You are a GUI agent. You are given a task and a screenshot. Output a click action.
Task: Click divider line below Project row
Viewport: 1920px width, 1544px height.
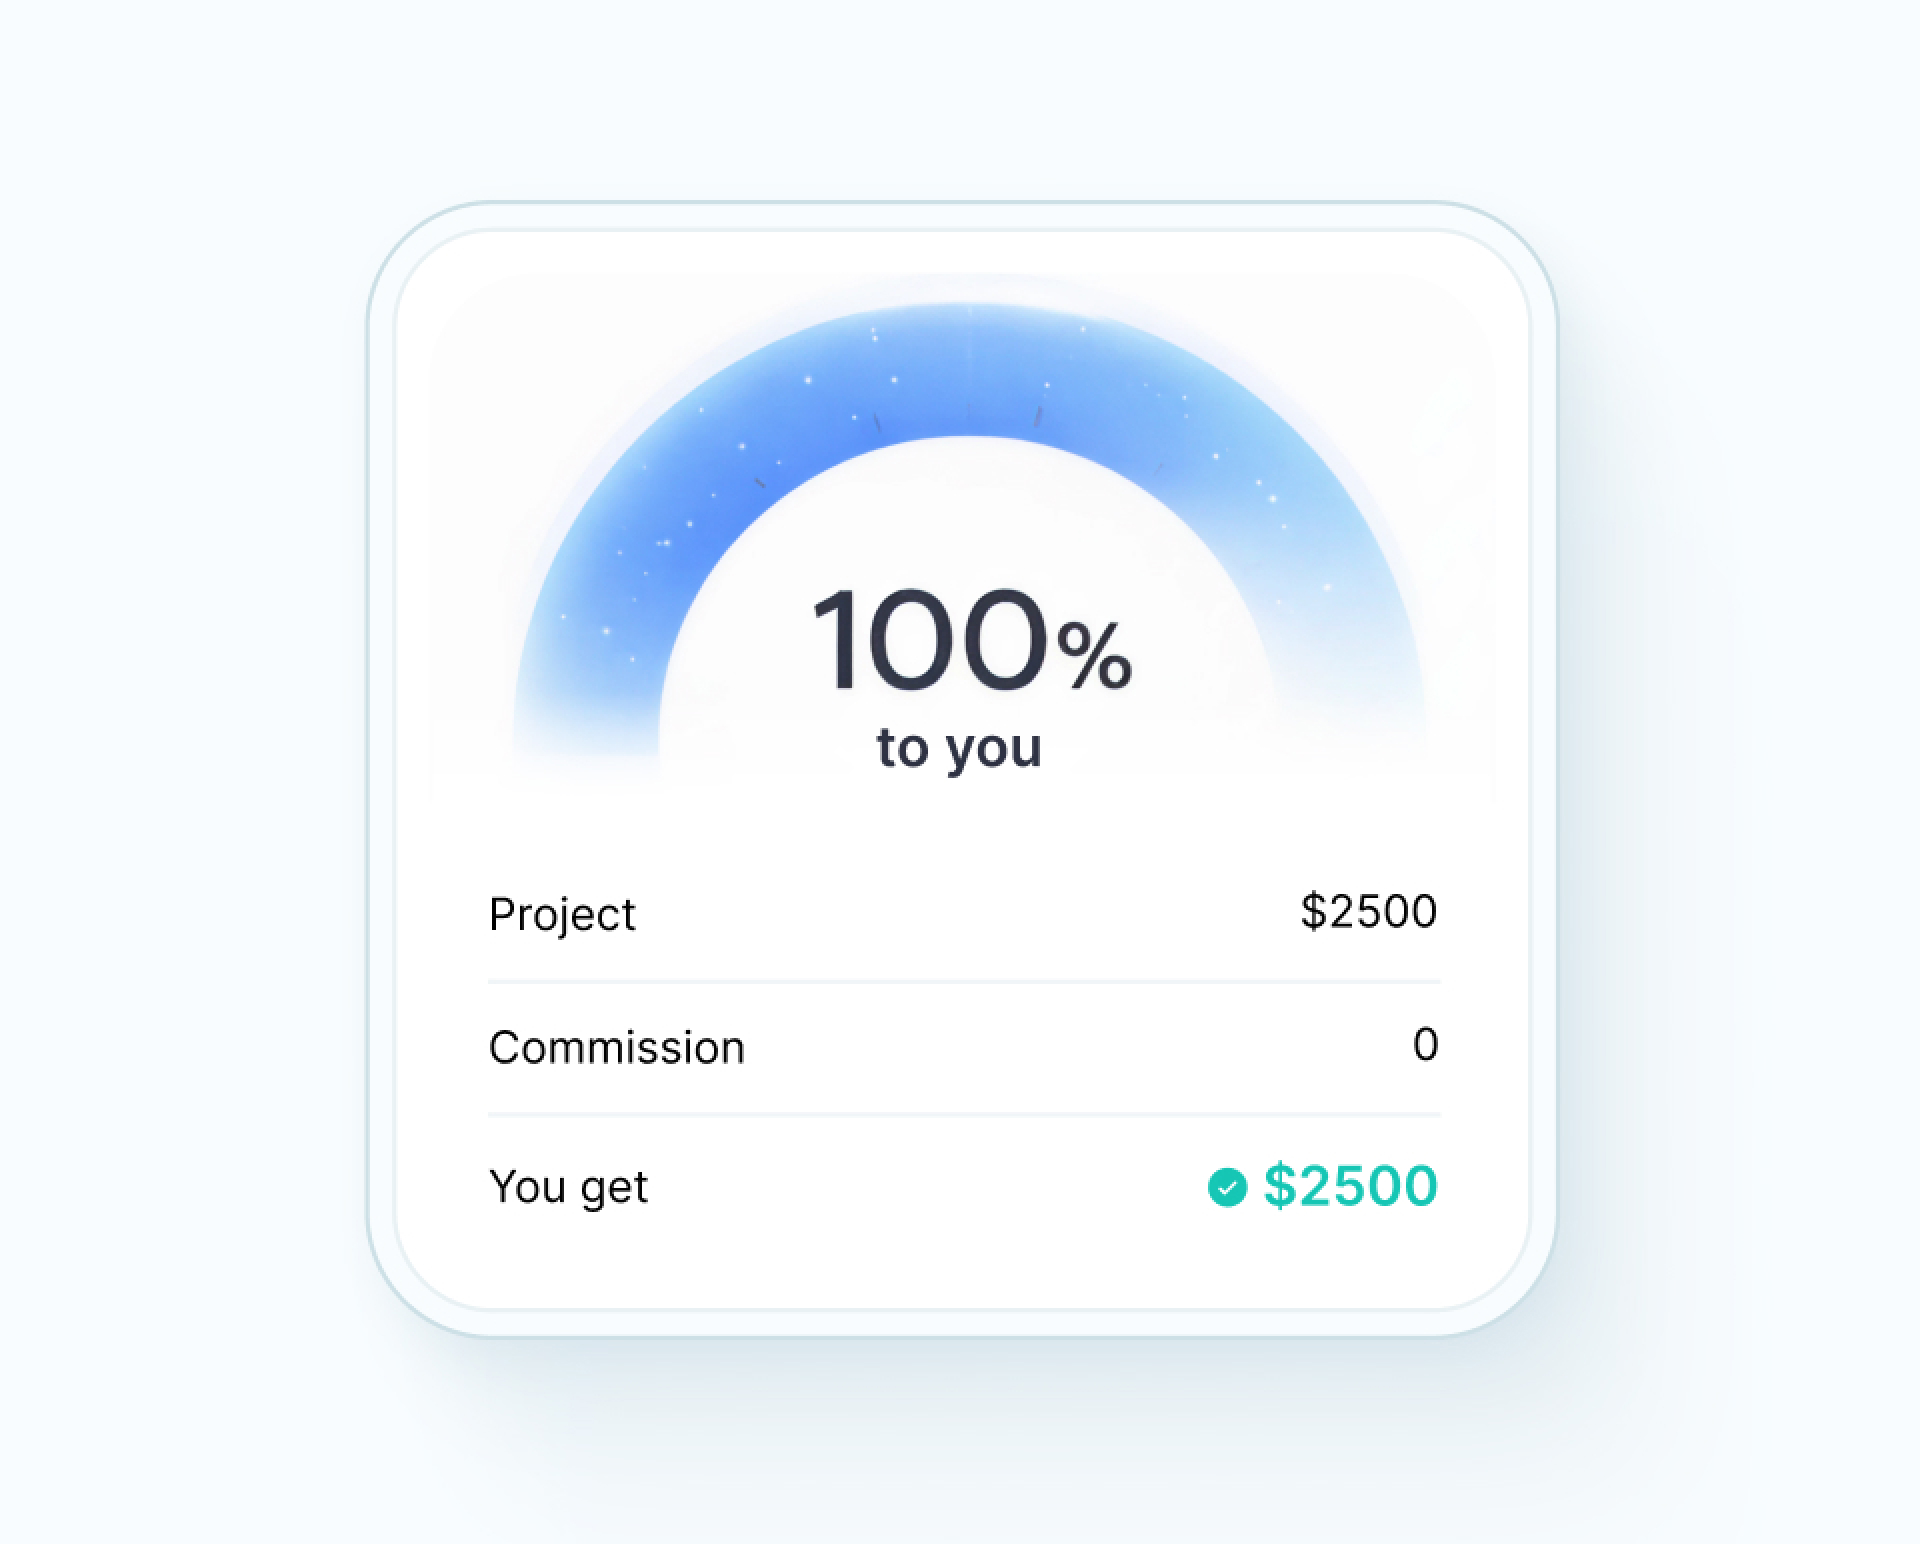[x=964, y=982]
